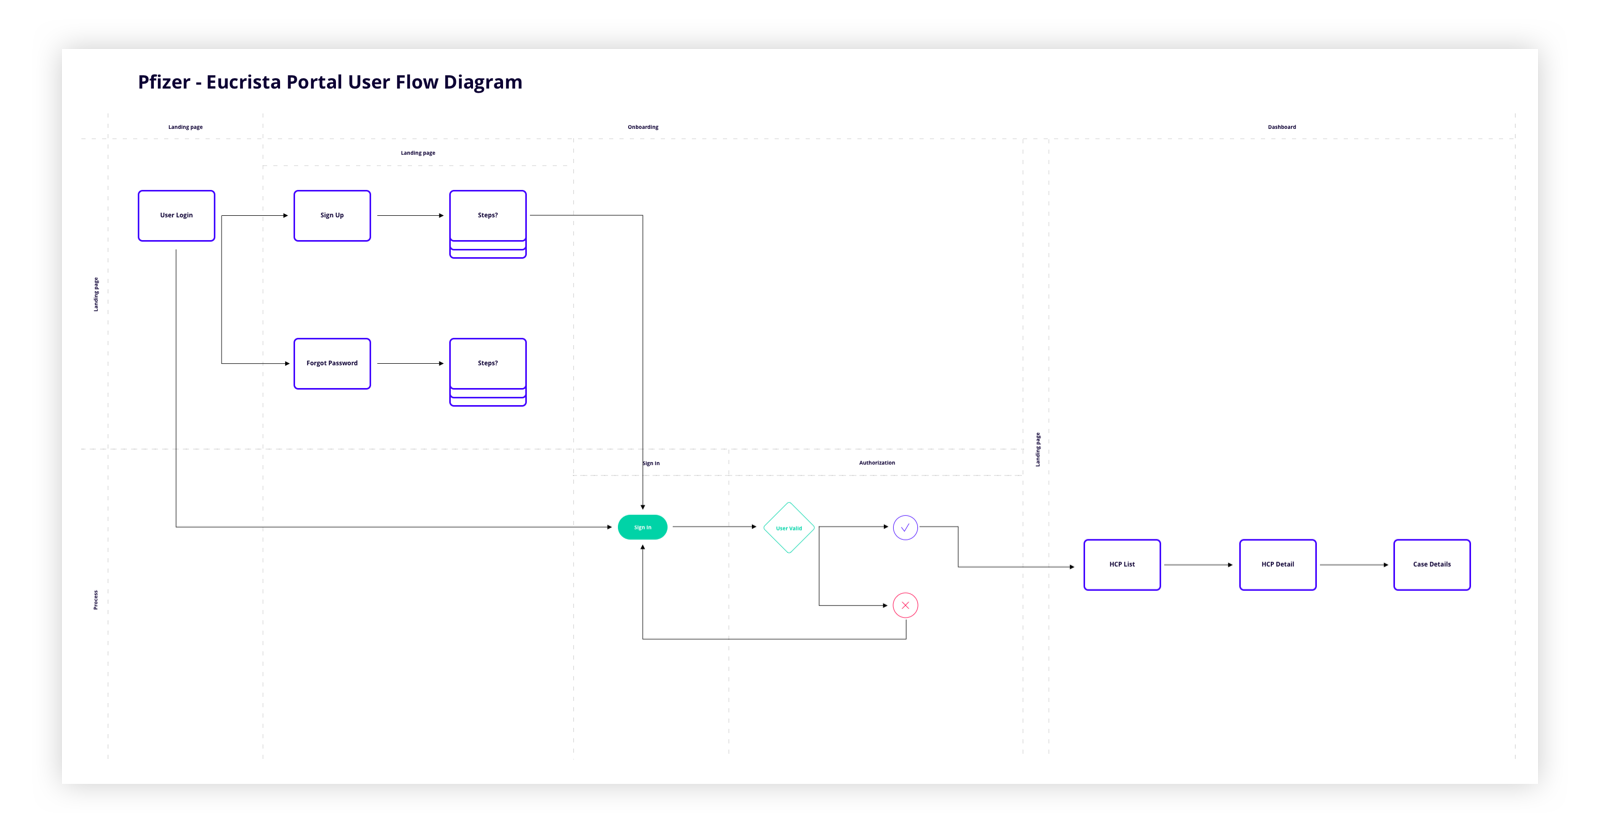Click the green Sign In pill node
This screenshot has height=830, width=1600.
pyautogui.click(x=642, y=527)
